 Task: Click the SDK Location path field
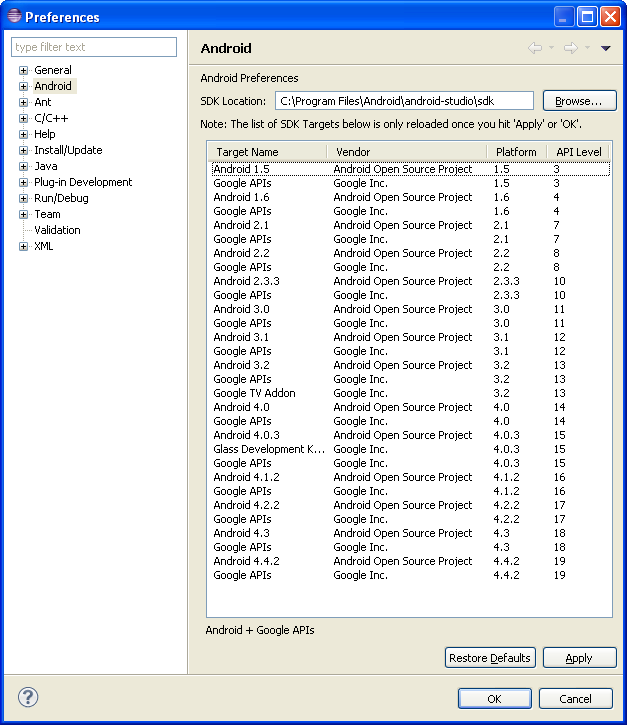404,101
